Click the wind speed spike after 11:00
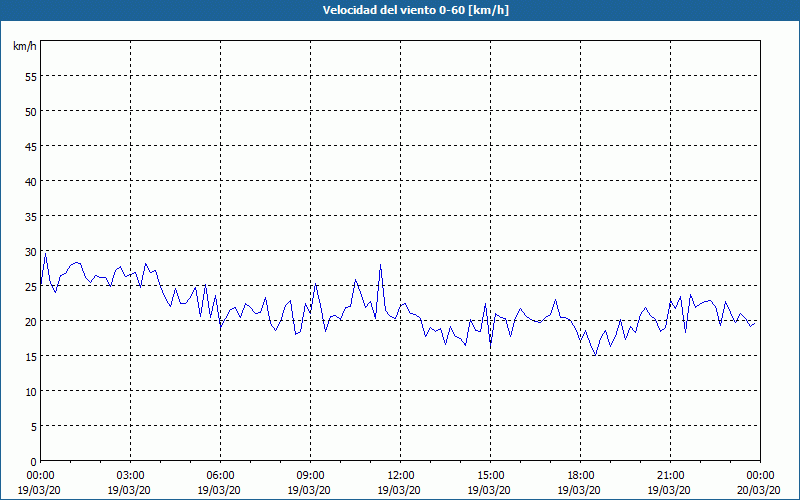This screenshot has width=800, height=500. coord(381,264)
